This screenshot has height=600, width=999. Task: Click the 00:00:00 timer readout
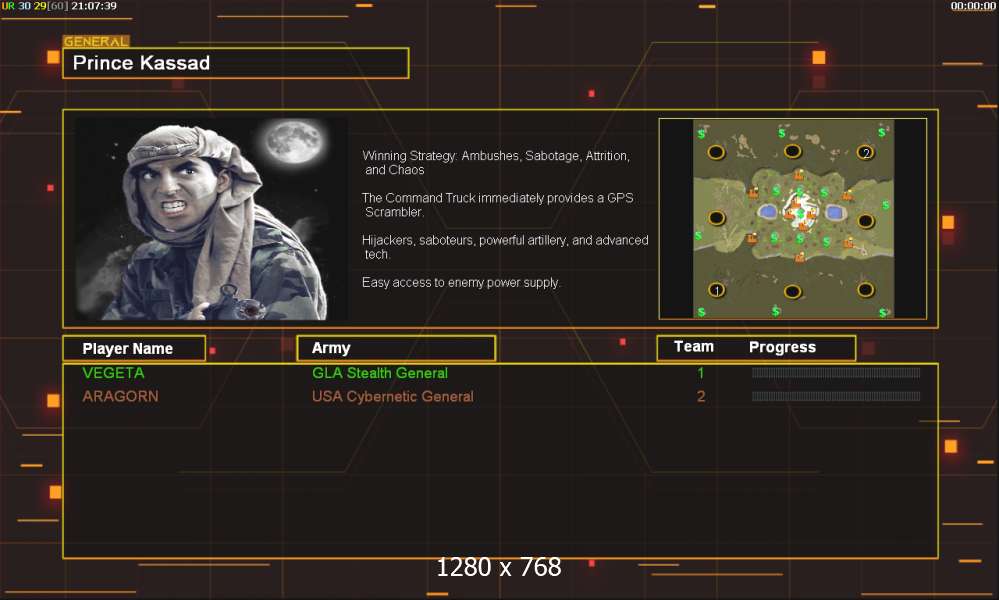pyautogui.click(x=973, y=6)
